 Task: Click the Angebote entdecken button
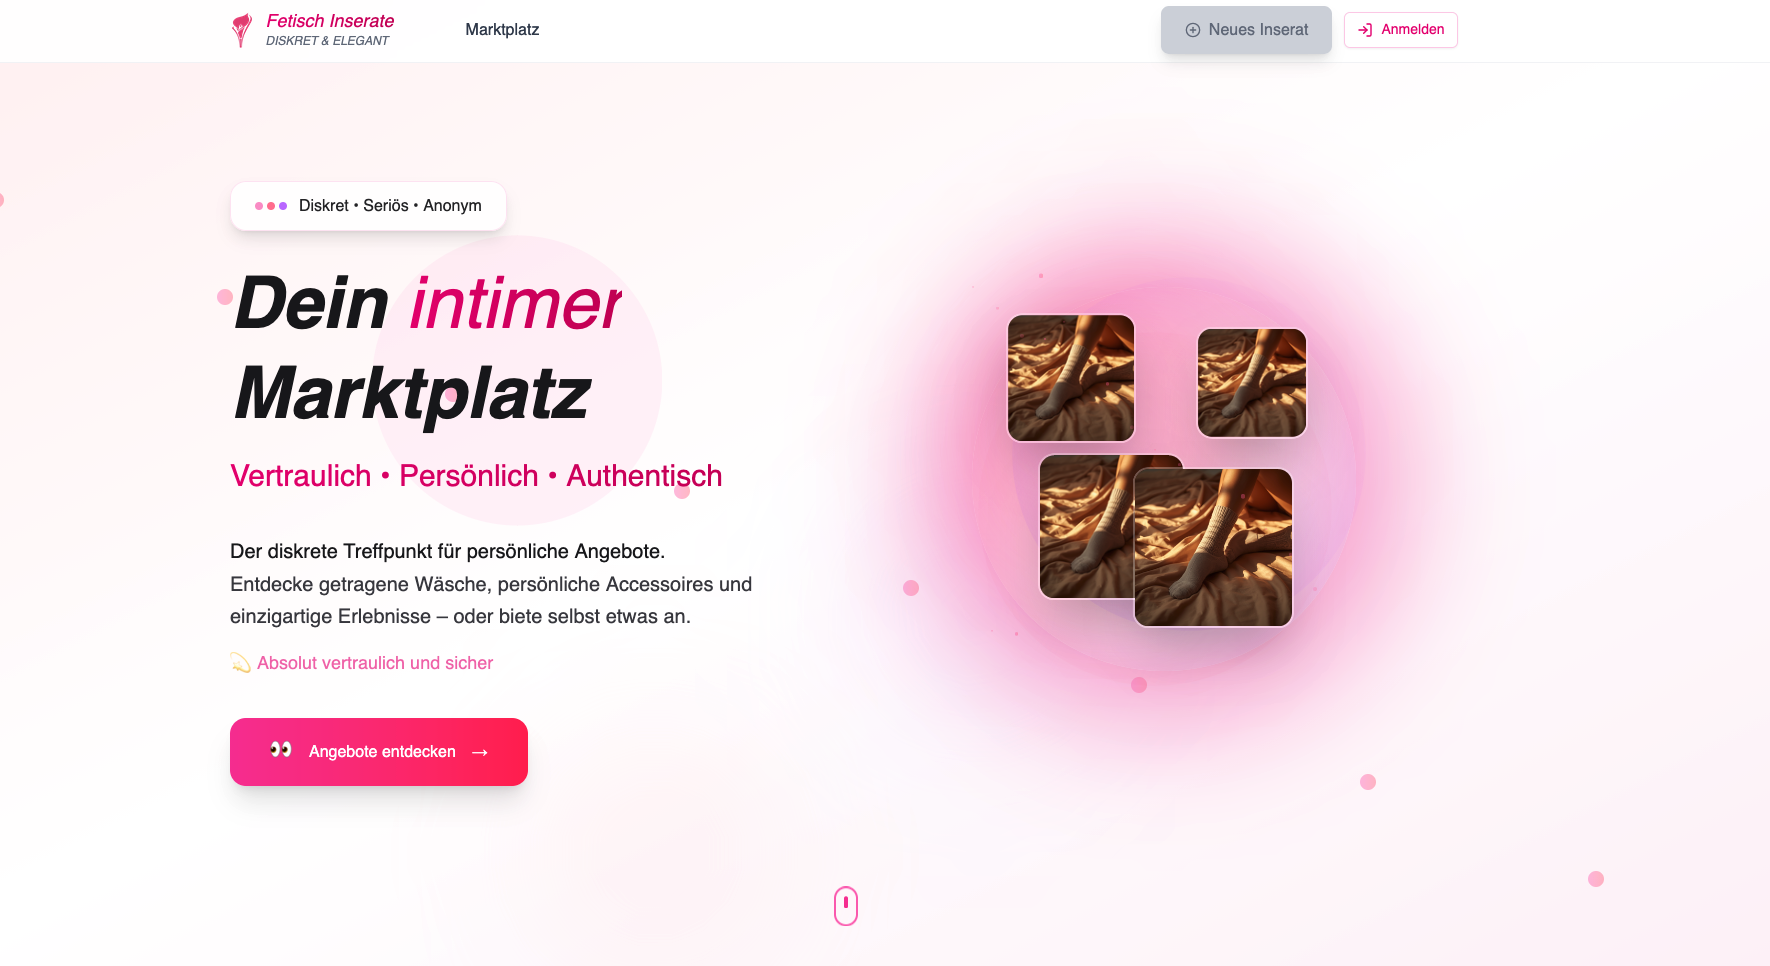(379, 752)
